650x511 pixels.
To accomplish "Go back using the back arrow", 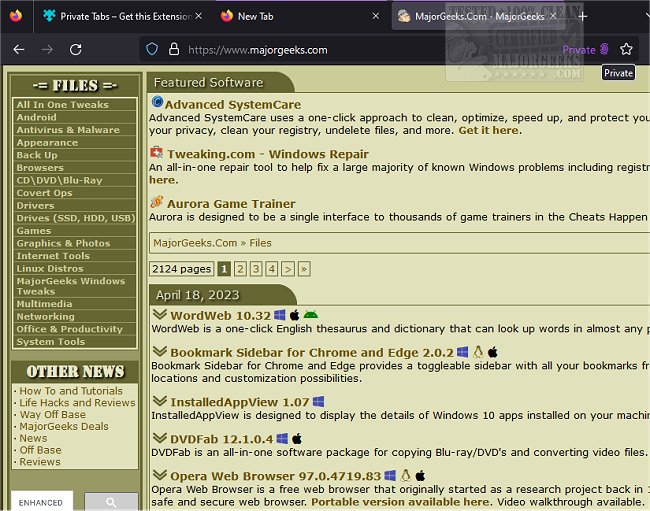I will (x=19, y=49).
